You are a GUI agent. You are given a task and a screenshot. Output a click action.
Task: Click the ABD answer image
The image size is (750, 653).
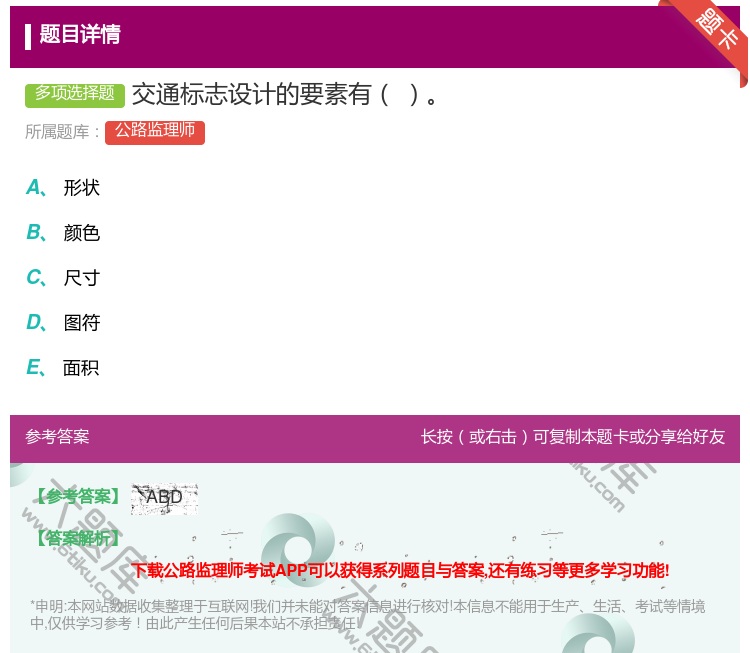pyautogui.click(x=164, y=499)
